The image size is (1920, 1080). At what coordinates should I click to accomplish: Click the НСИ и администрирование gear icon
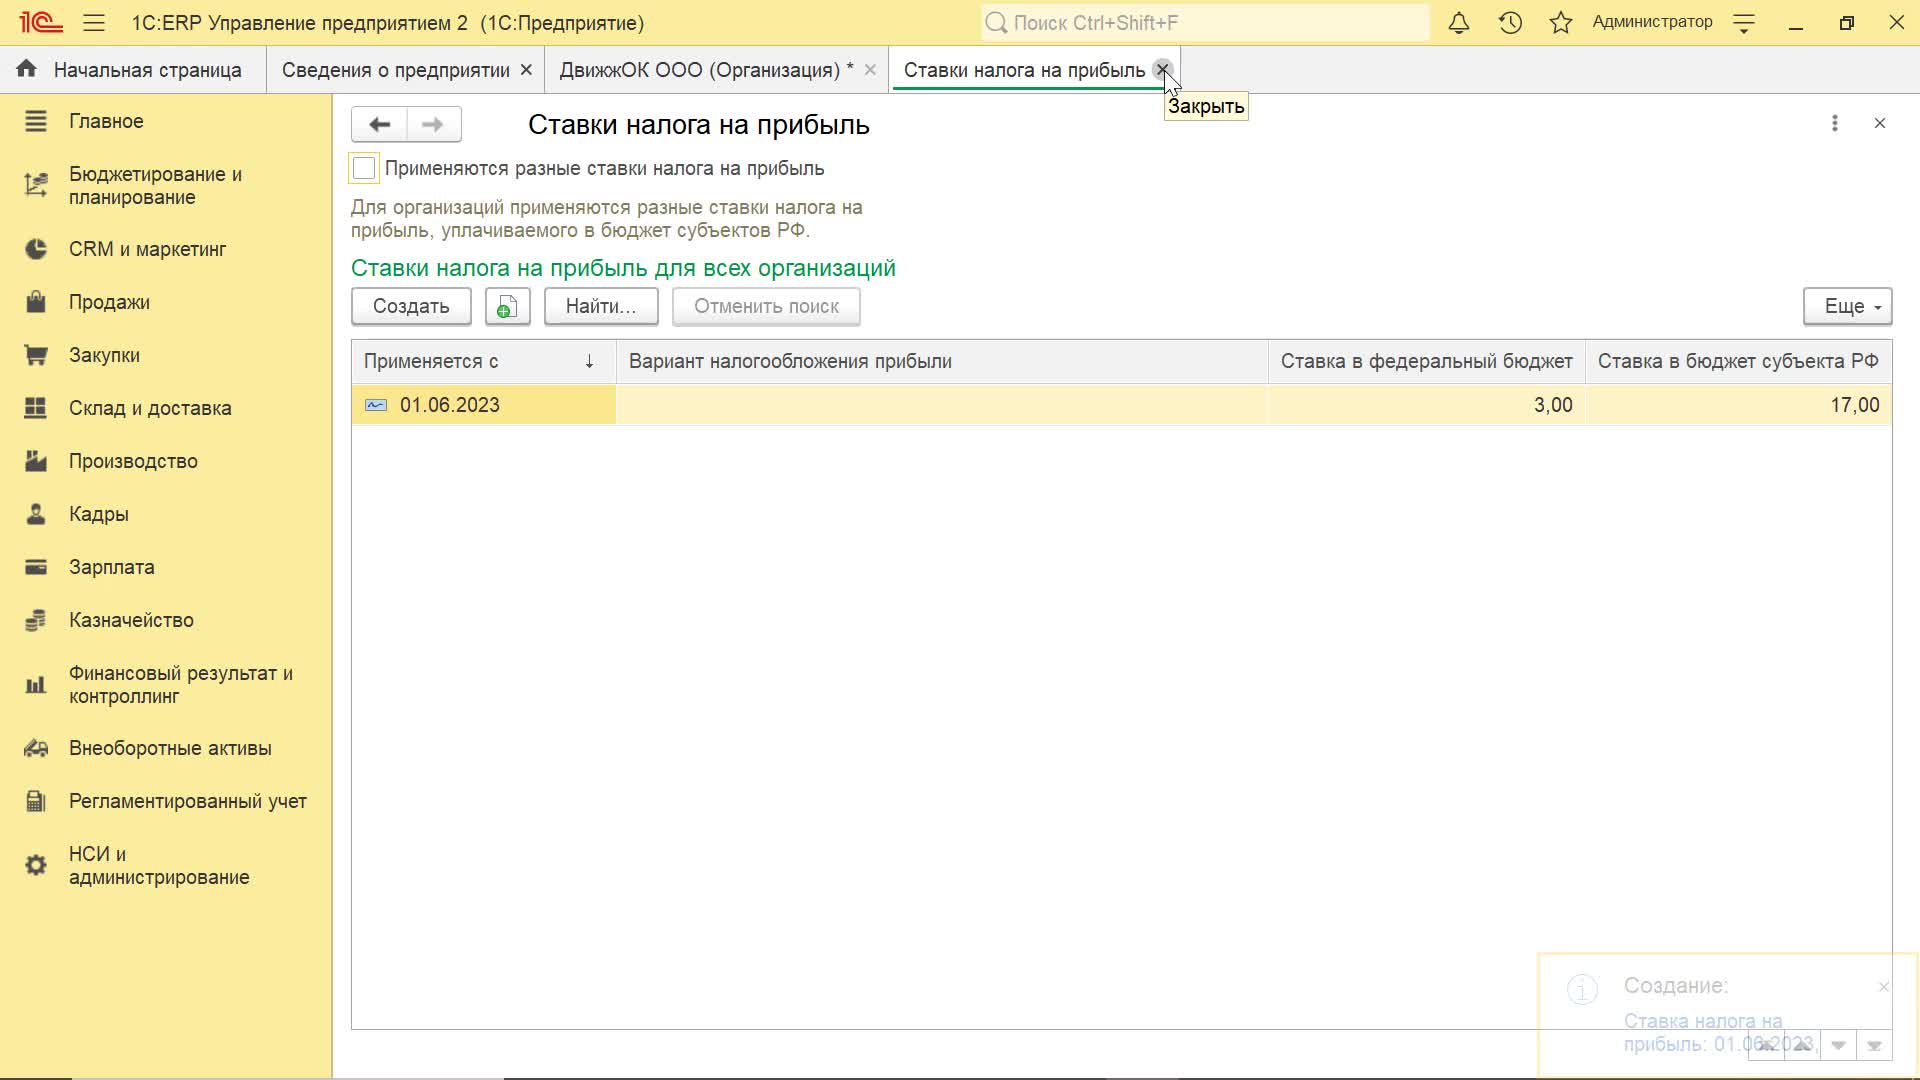pos(36,865)
